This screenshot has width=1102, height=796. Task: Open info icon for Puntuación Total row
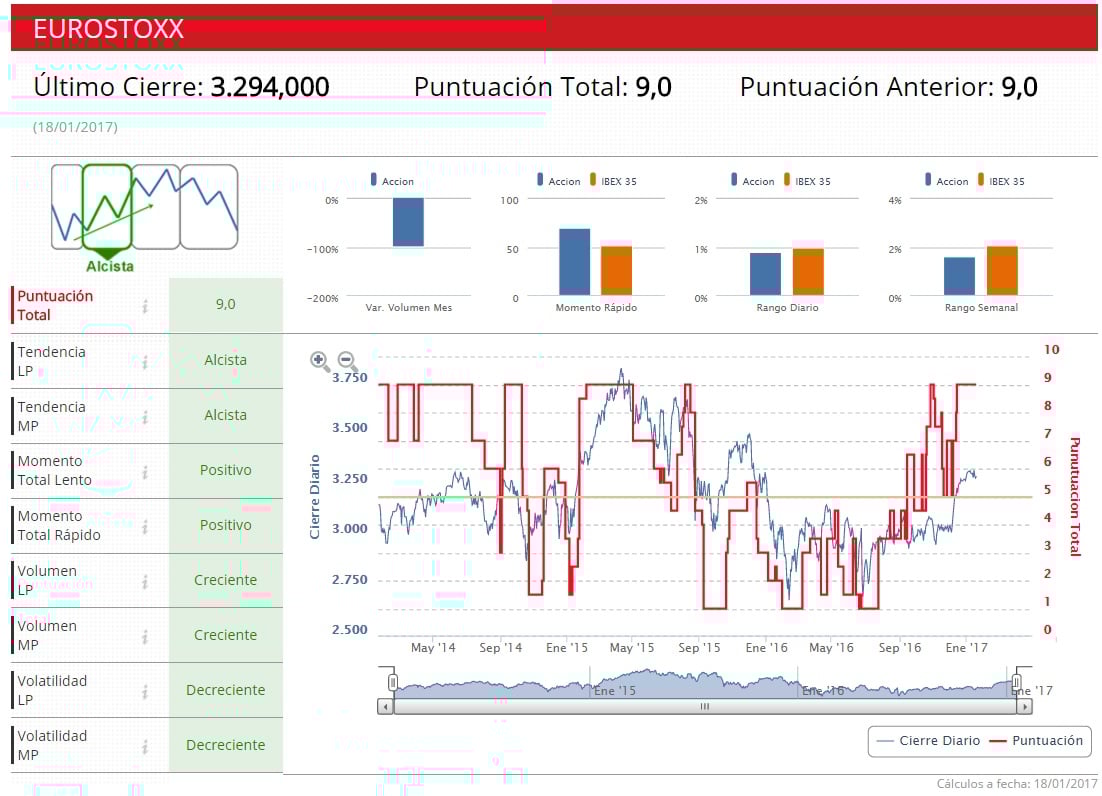tap(145, 306)
